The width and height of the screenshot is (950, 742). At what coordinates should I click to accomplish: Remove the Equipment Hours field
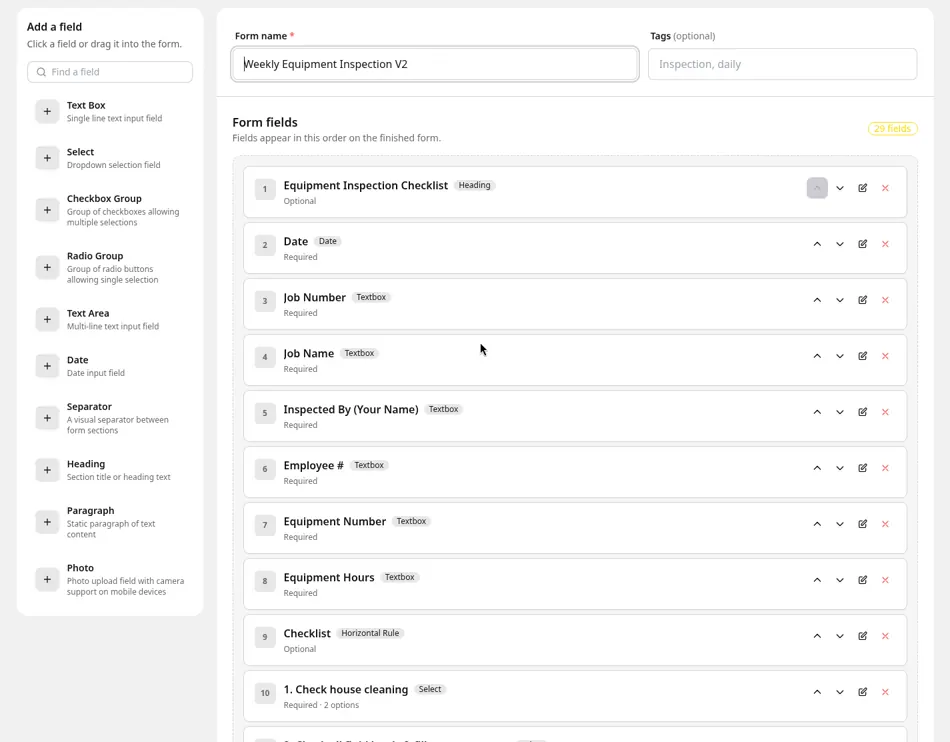tap(885, 580)
